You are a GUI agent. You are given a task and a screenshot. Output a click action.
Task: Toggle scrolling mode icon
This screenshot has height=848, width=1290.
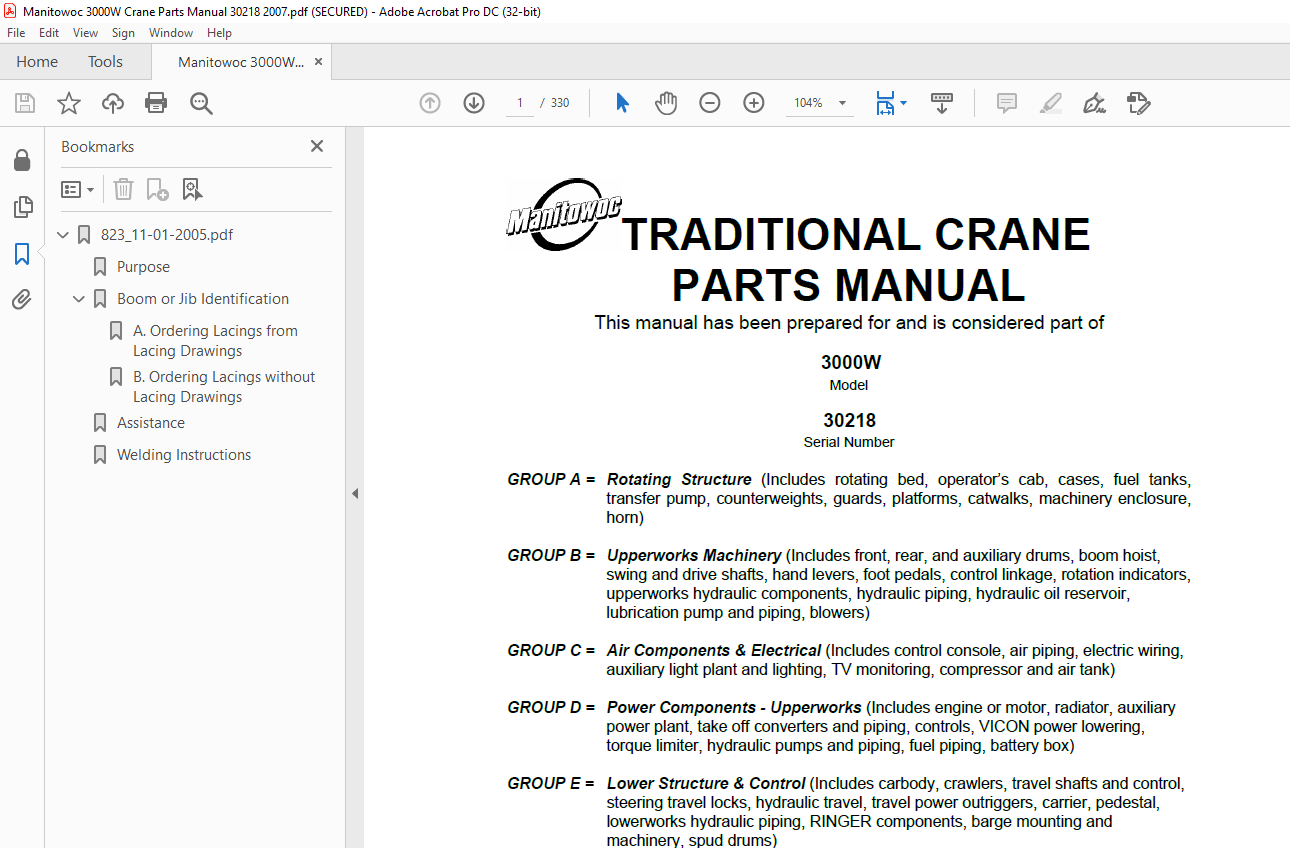tap(942, 103)
